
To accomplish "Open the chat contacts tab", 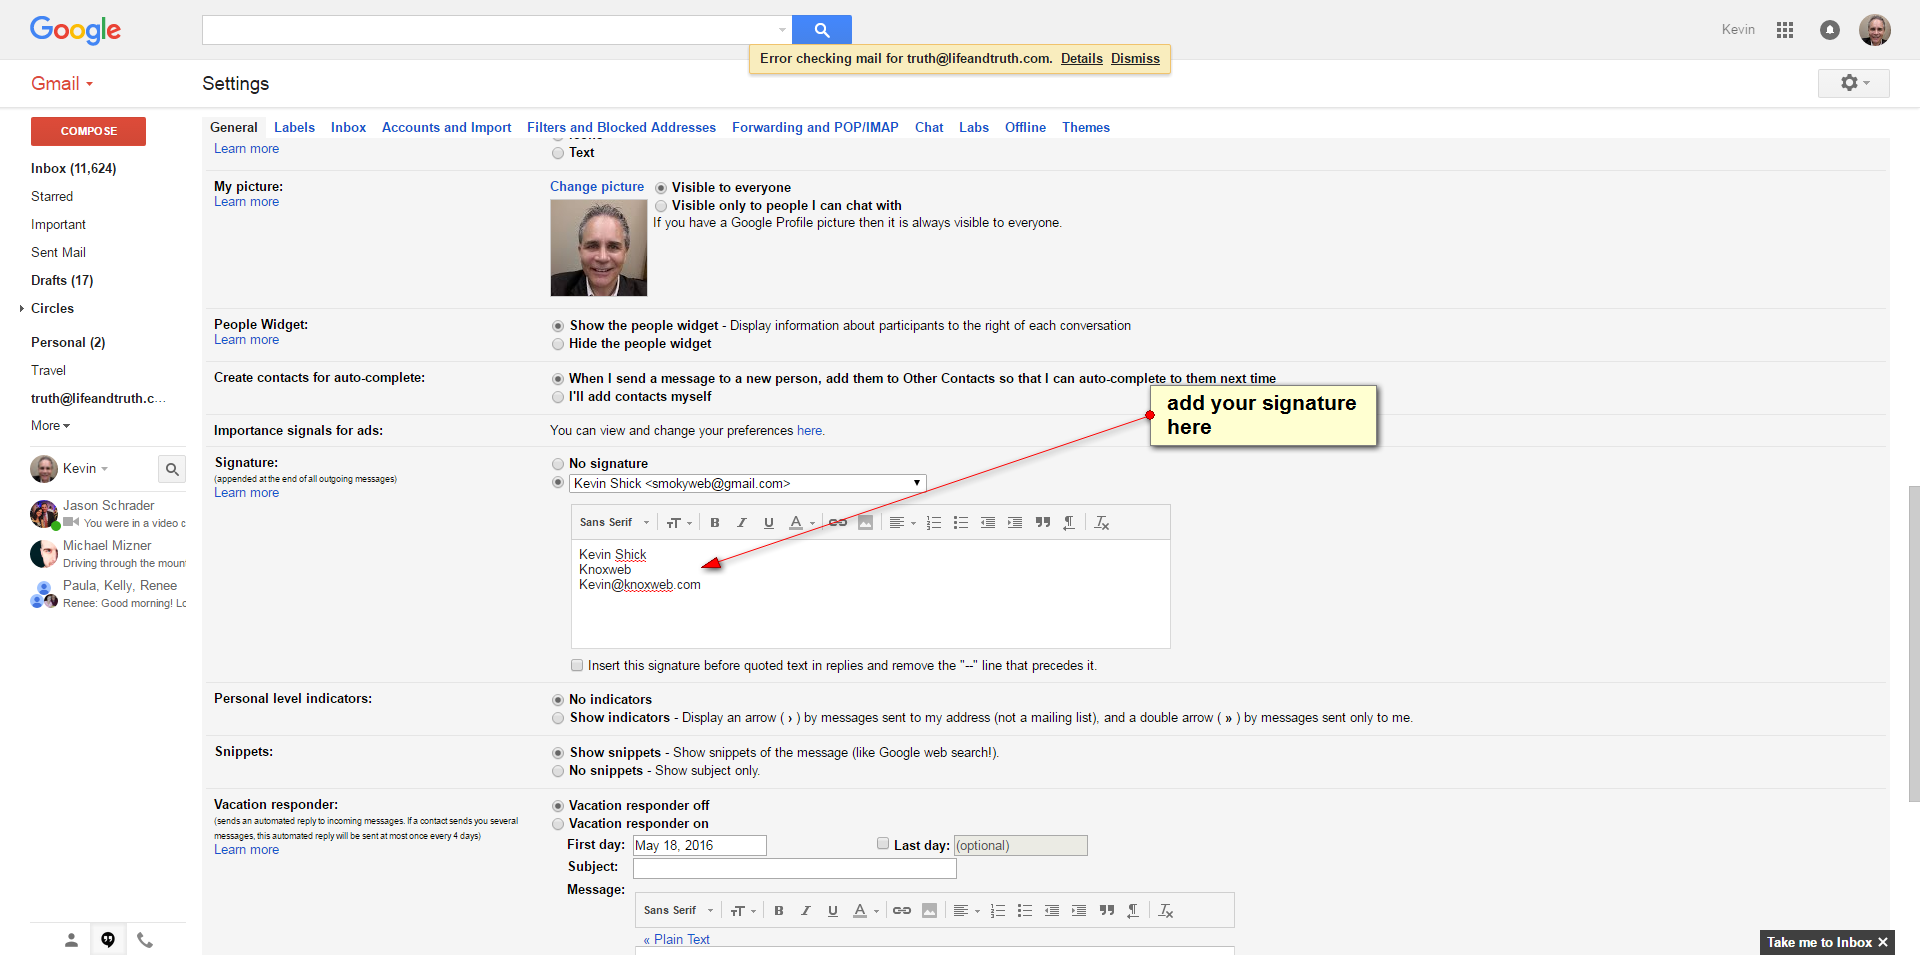I will tap(71, 939).
